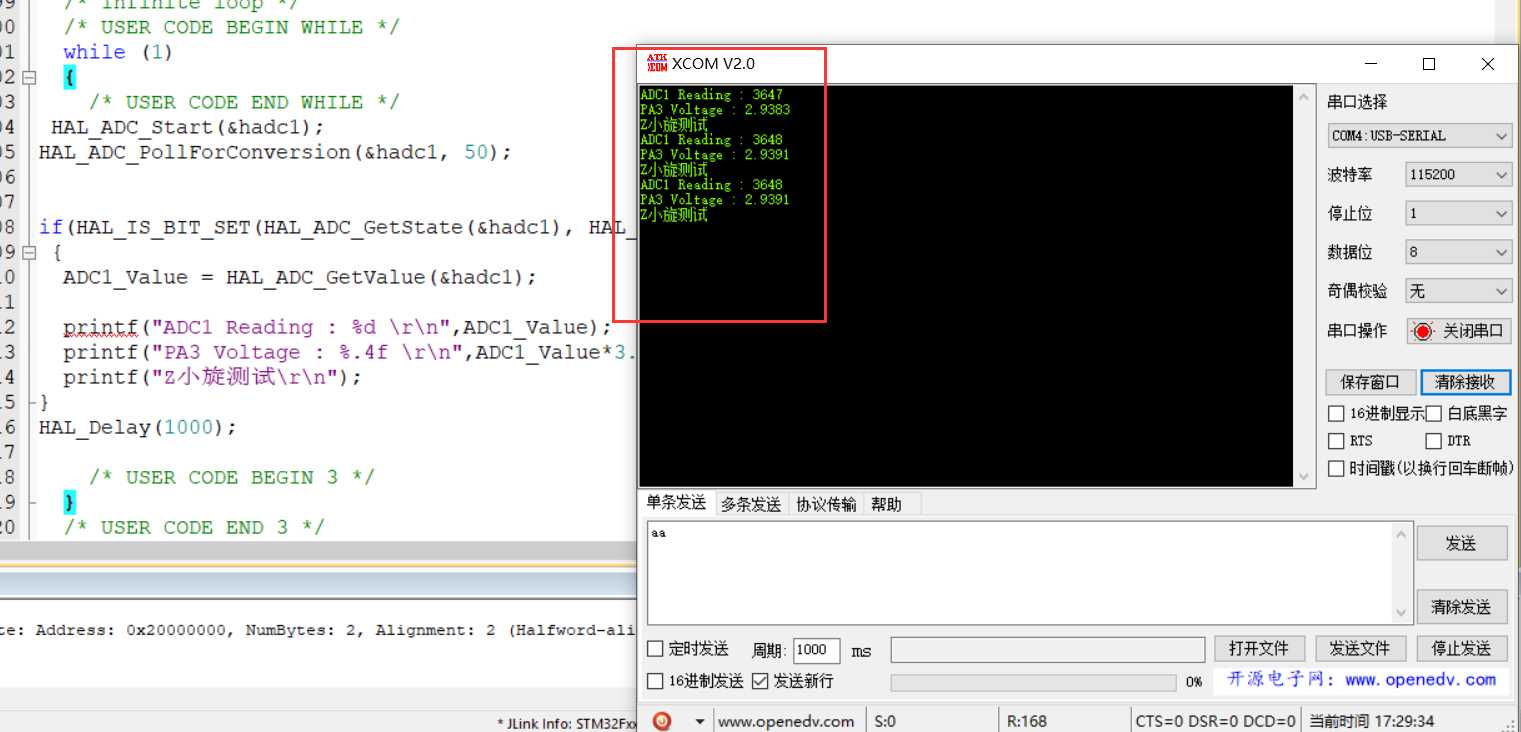This screenshot has height=732, width=1521.
Task: Click the 清除接收 button
Action: pos(1465,382)
